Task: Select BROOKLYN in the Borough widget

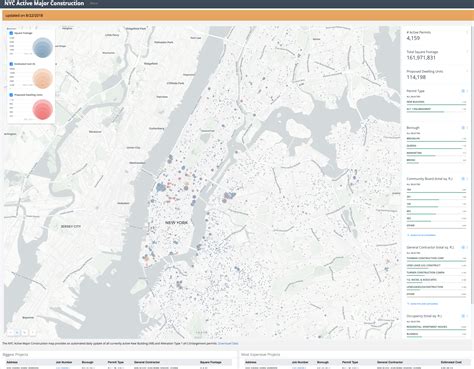Action: [x=436, y=139]
